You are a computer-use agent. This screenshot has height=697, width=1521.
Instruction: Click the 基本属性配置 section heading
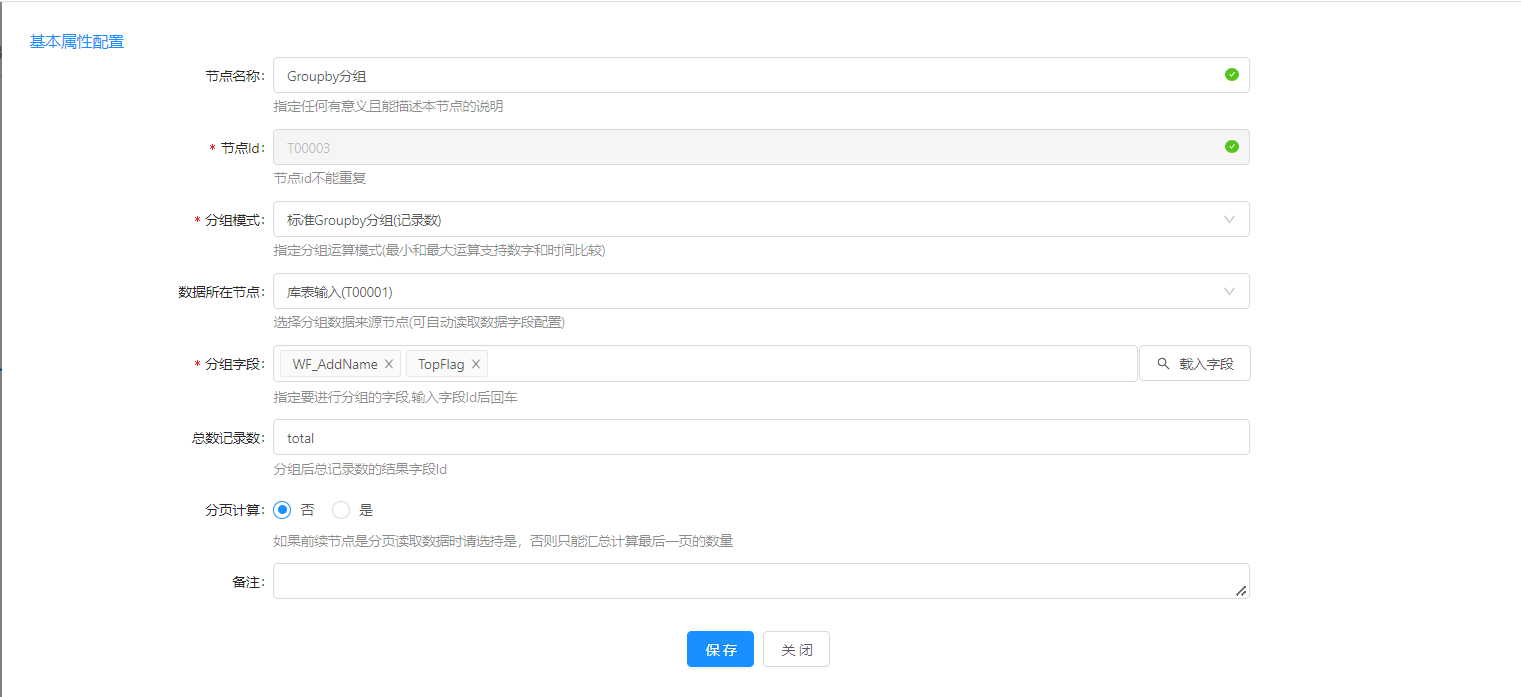pyautogui.click(x=77, y=42)
